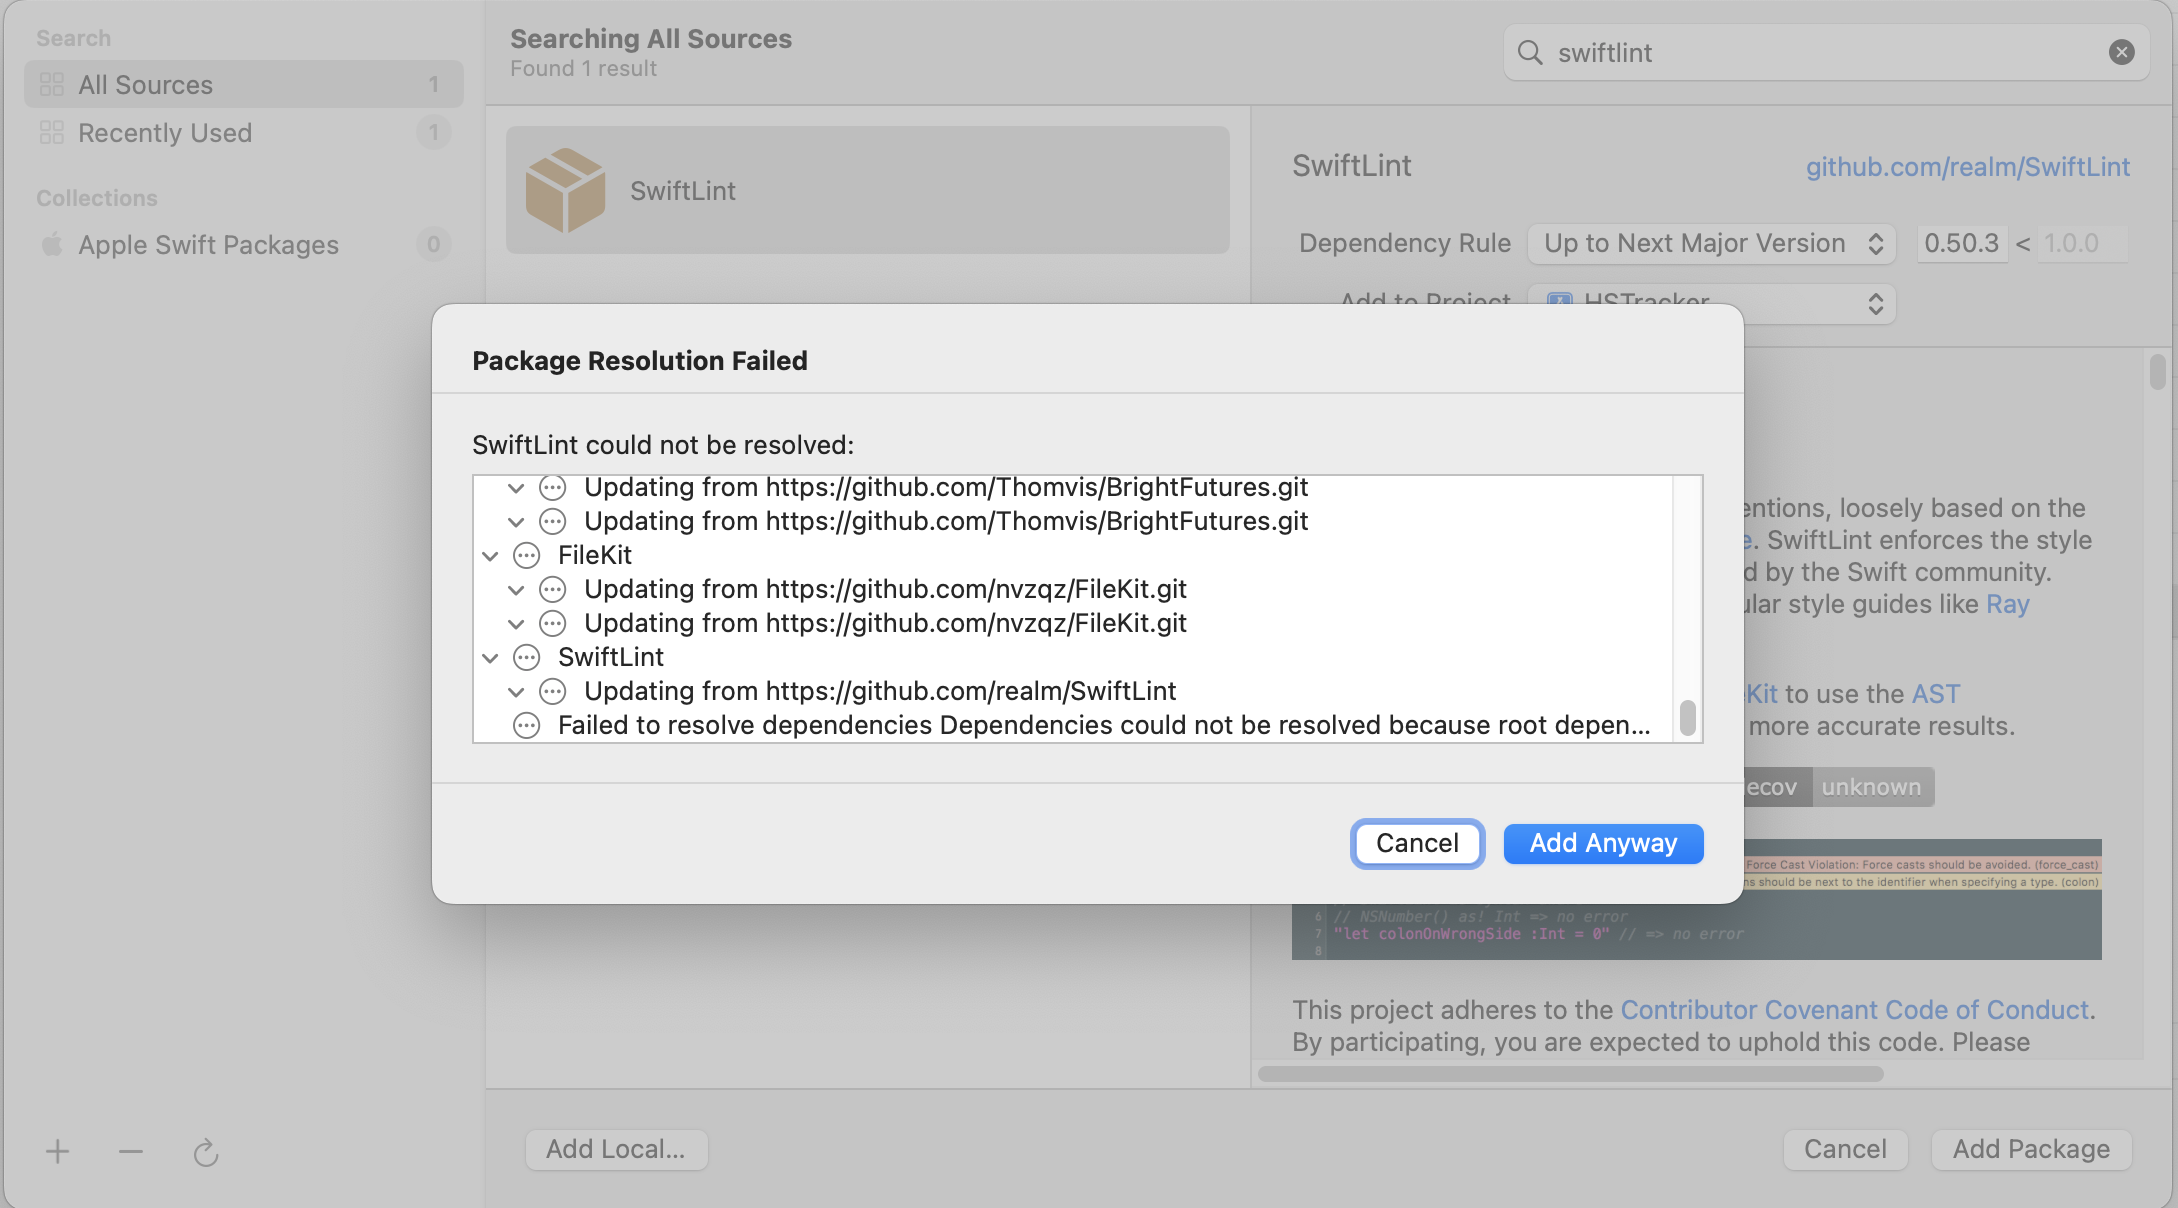Image resolution: width=2178 pixels, height=1208 pixels.
Task: Click the minus icon to remove a collection
Action: (x=131, y=1152)
